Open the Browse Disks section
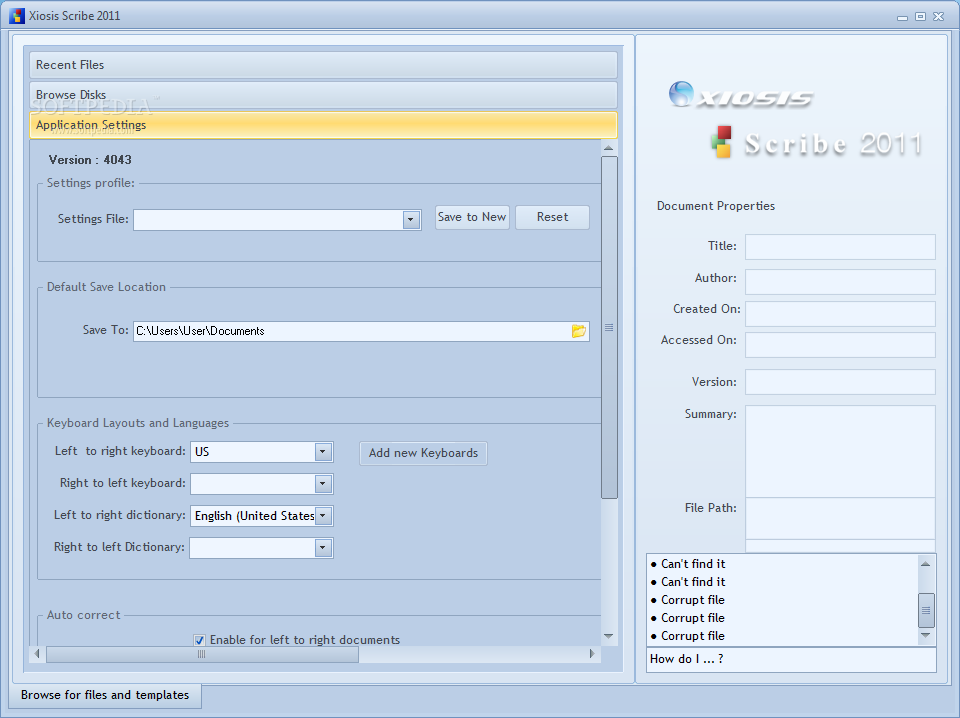This screenshot has height=718, width=960. click(323, 95)
